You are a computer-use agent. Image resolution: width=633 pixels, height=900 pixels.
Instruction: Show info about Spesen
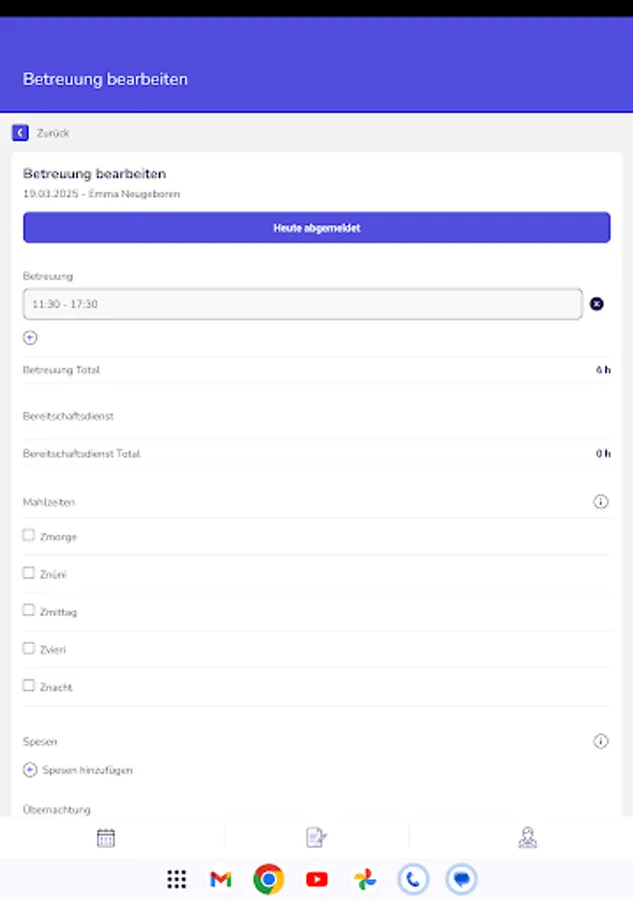point(601,741)
